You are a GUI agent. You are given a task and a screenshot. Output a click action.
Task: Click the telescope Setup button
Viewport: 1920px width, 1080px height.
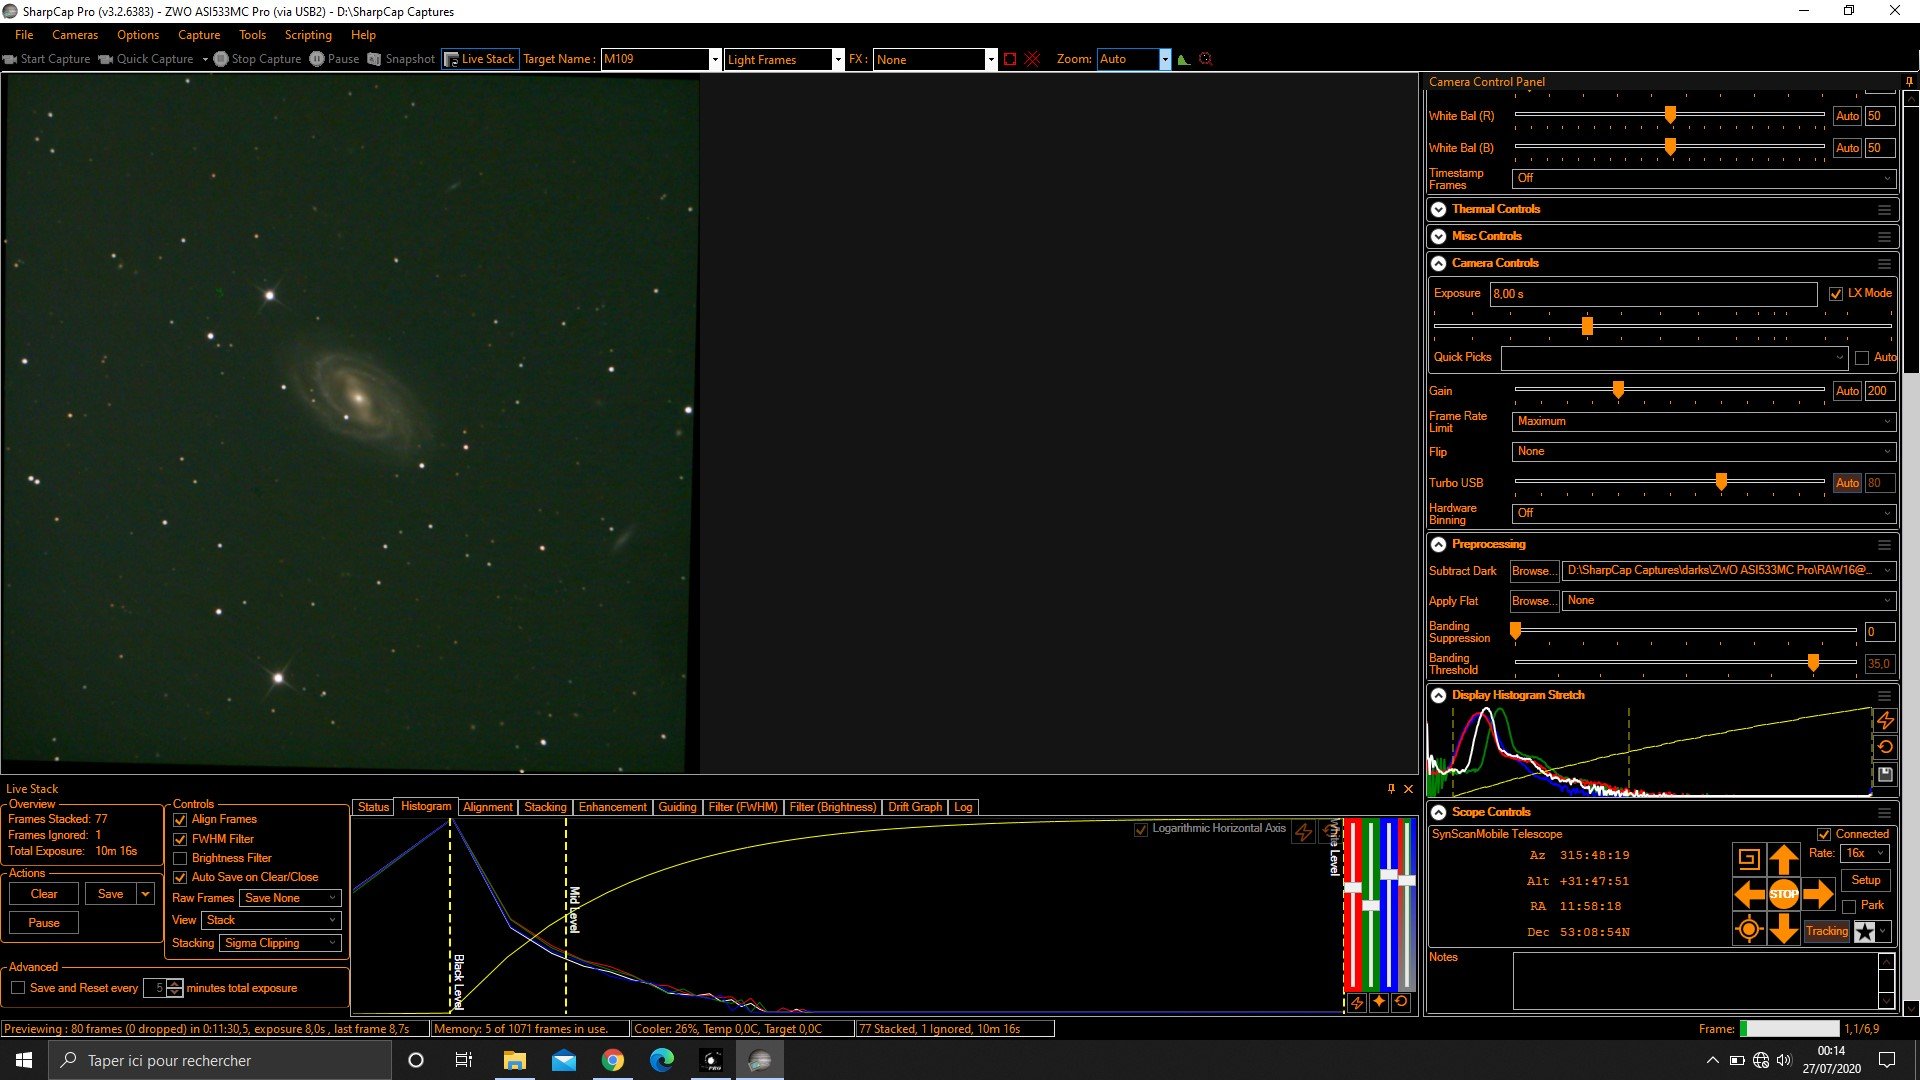[x=1866, y=880]
